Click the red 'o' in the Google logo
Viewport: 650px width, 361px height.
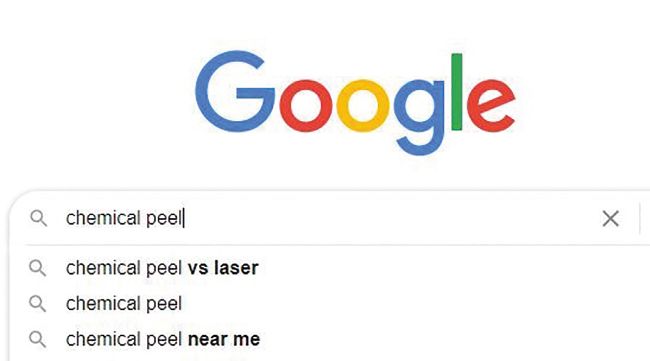(x=306, y=105)
